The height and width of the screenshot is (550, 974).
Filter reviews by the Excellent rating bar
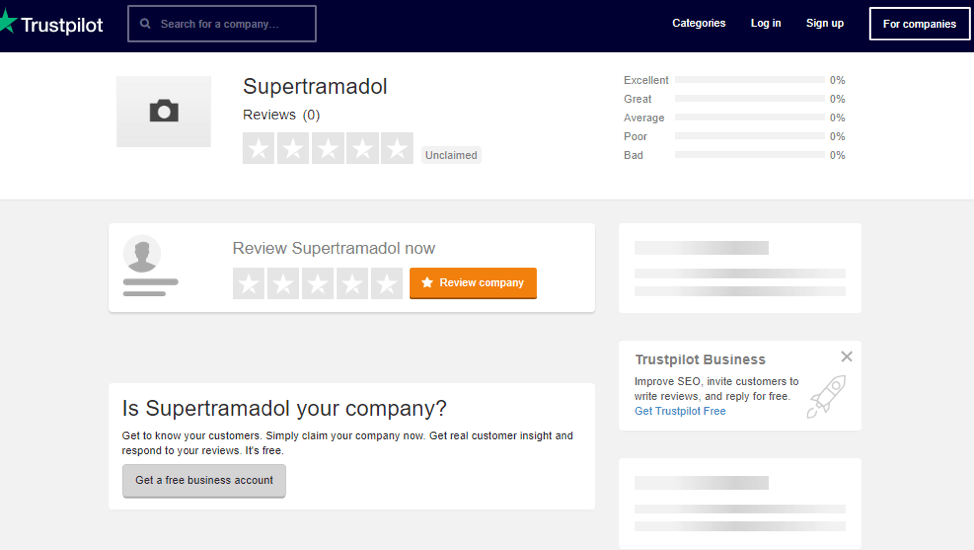click(x=749, y=80)
